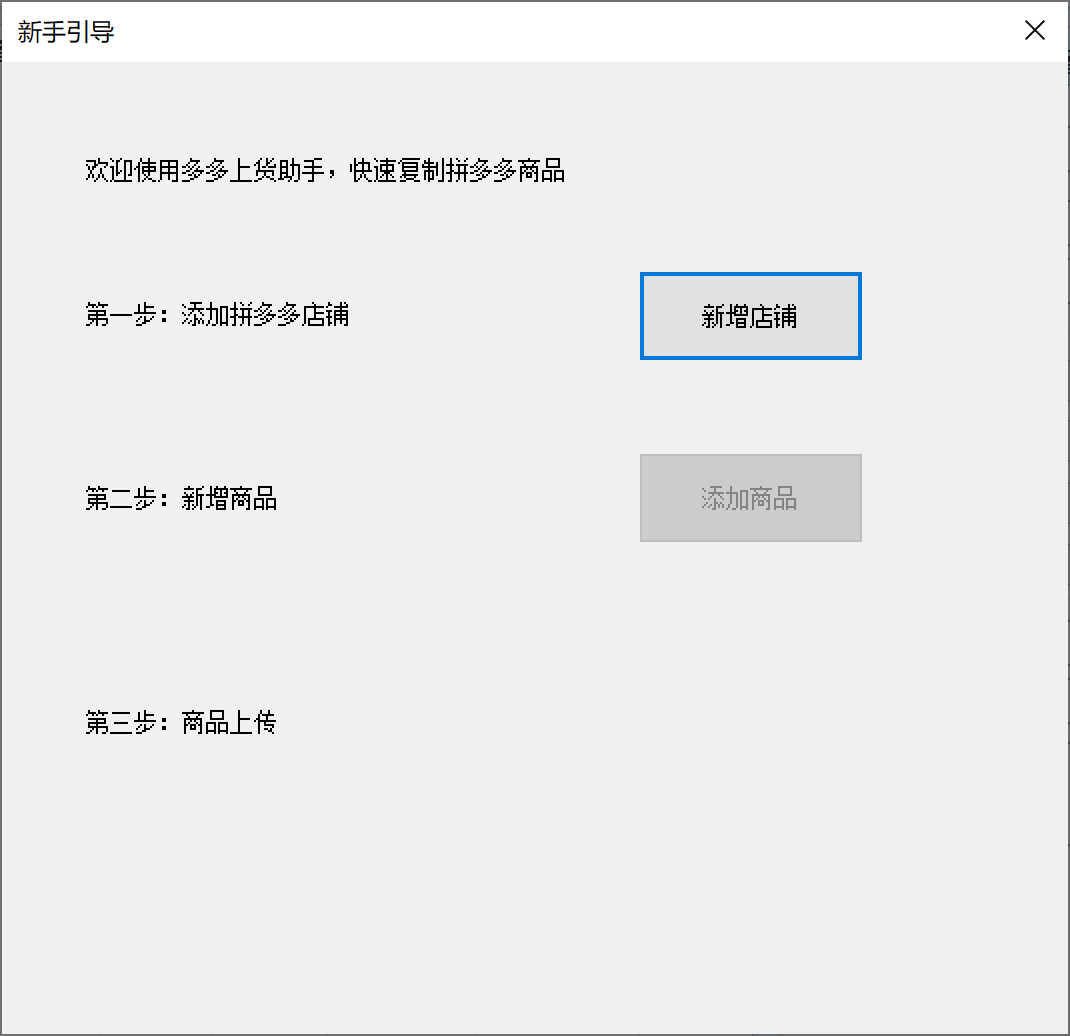
Task: Close the 新手引导 dialog
Action: (1035, 30)
